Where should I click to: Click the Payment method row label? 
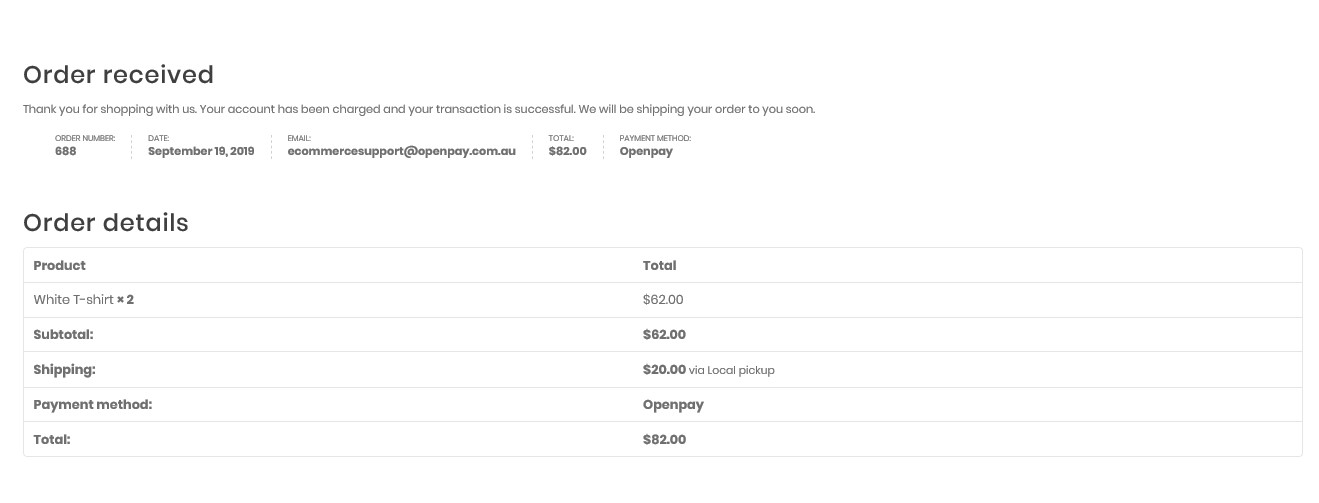click(x=92, y=405)
